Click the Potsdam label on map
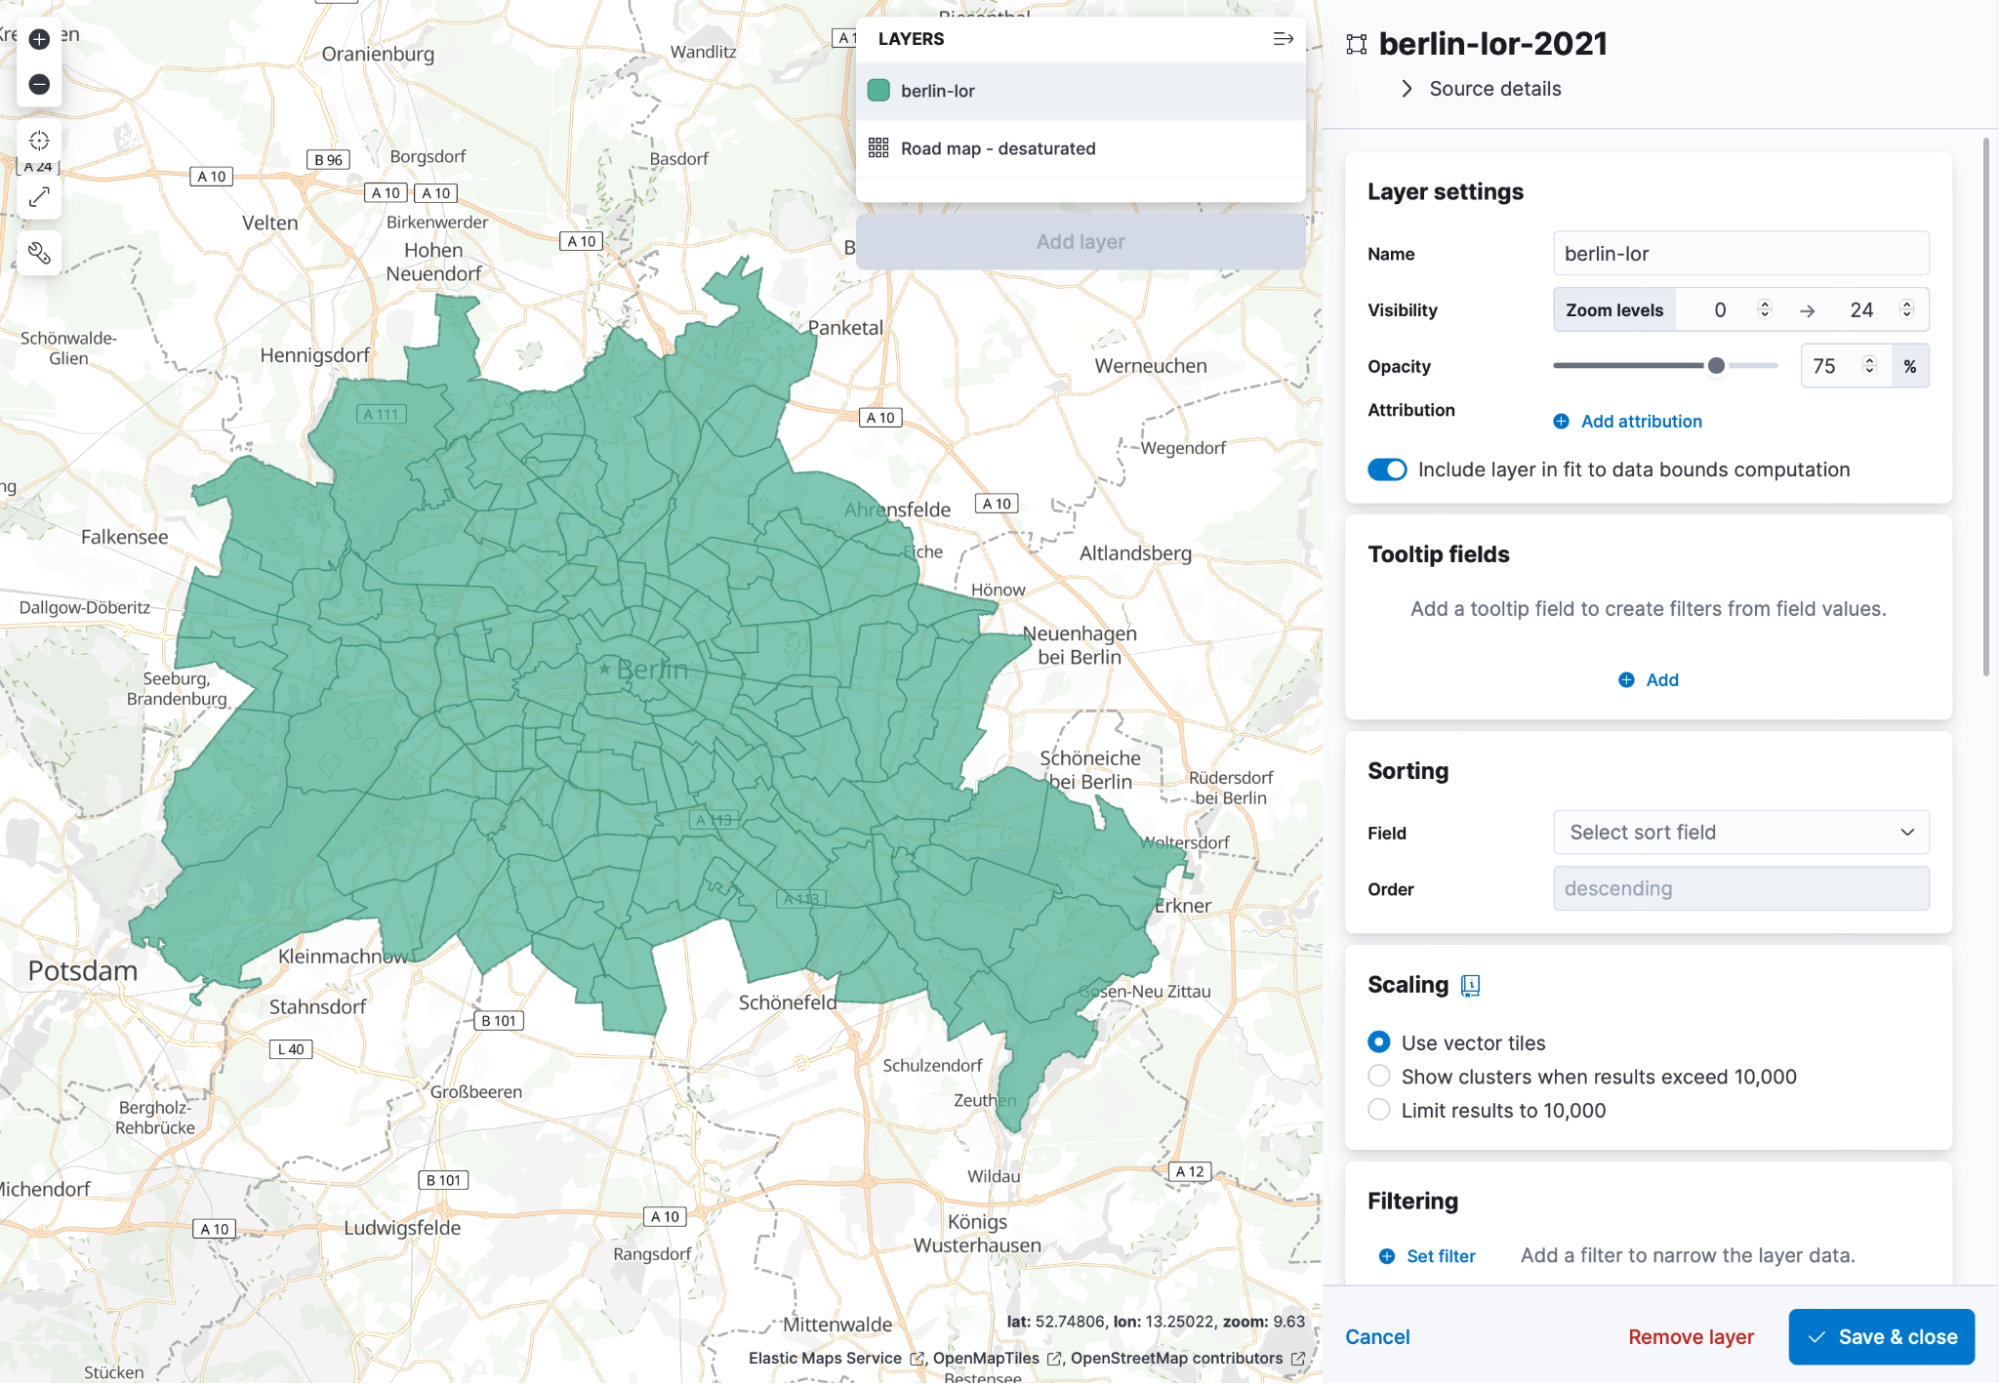1999x1384 pixels. pos(83,971)
